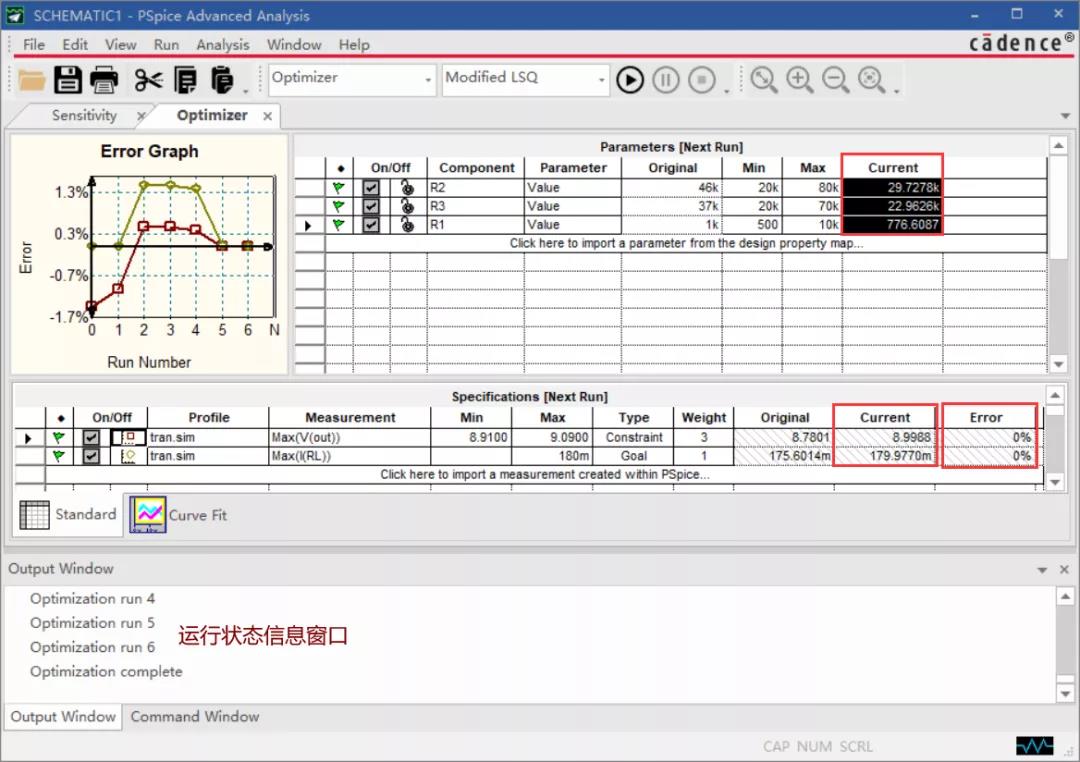Print using the printer icon
Screen dimensions: 1080x762
(104, 80)
